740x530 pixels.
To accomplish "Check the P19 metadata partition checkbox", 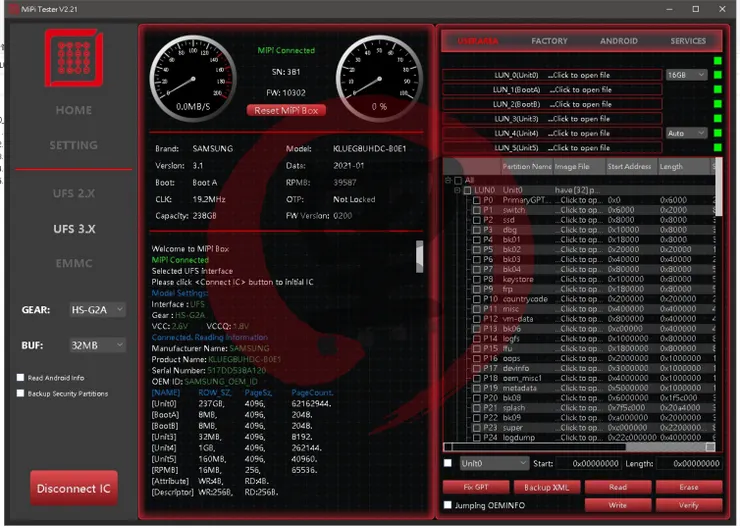I will 477,388.
